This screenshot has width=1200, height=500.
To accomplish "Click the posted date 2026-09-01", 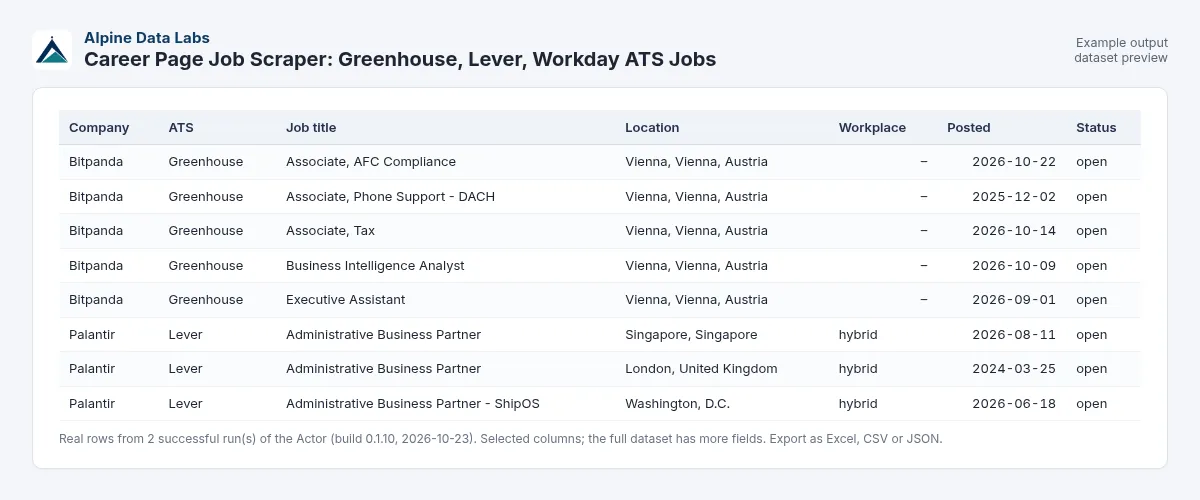I will (1014, 300).
